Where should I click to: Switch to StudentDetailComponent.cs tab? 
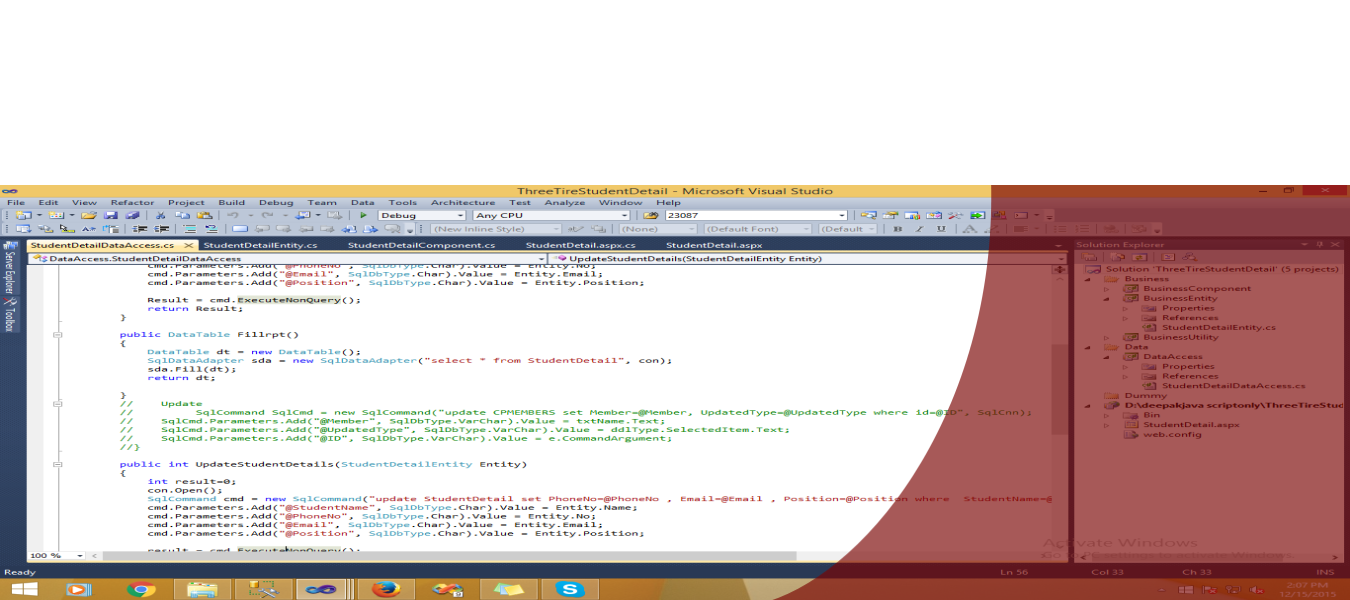[x=421, y=245]
